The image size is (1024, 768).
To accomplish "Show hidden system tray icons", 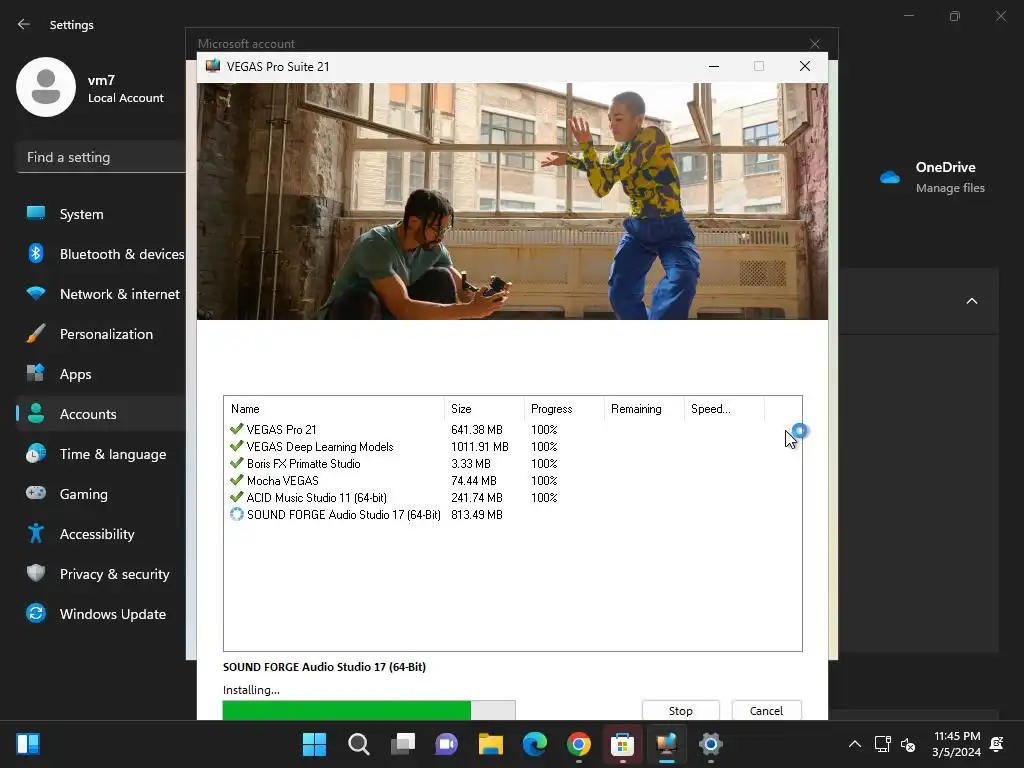I will click(x=854, y=744).
